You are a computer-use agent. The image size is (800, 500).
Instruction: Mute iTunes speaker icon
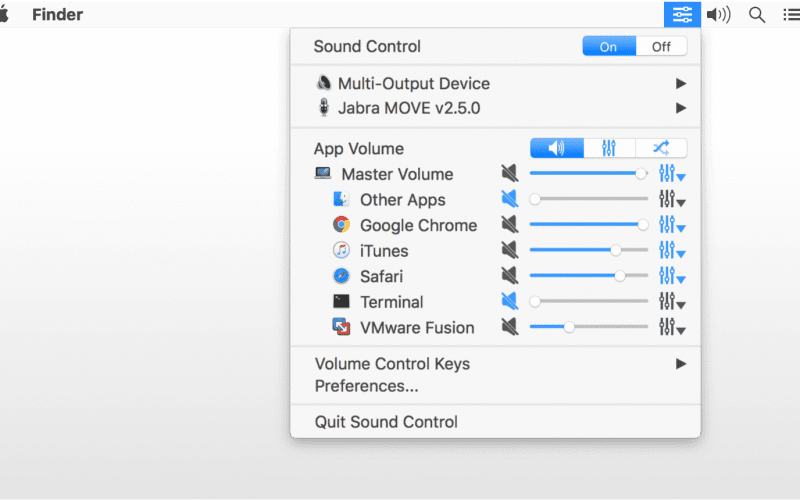(509, 250)
